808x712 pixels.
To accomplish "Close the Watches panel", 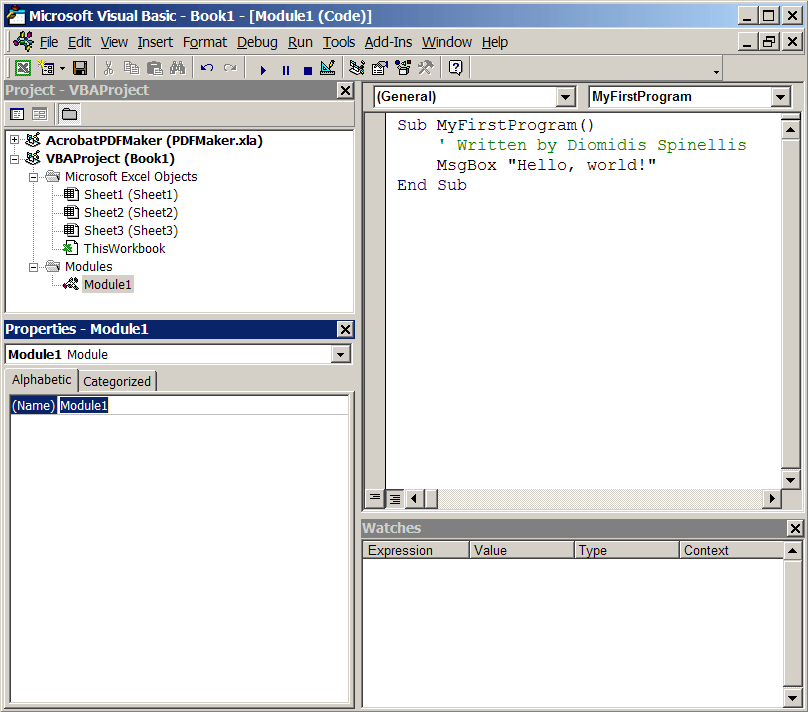I will (x=795, y=528).
